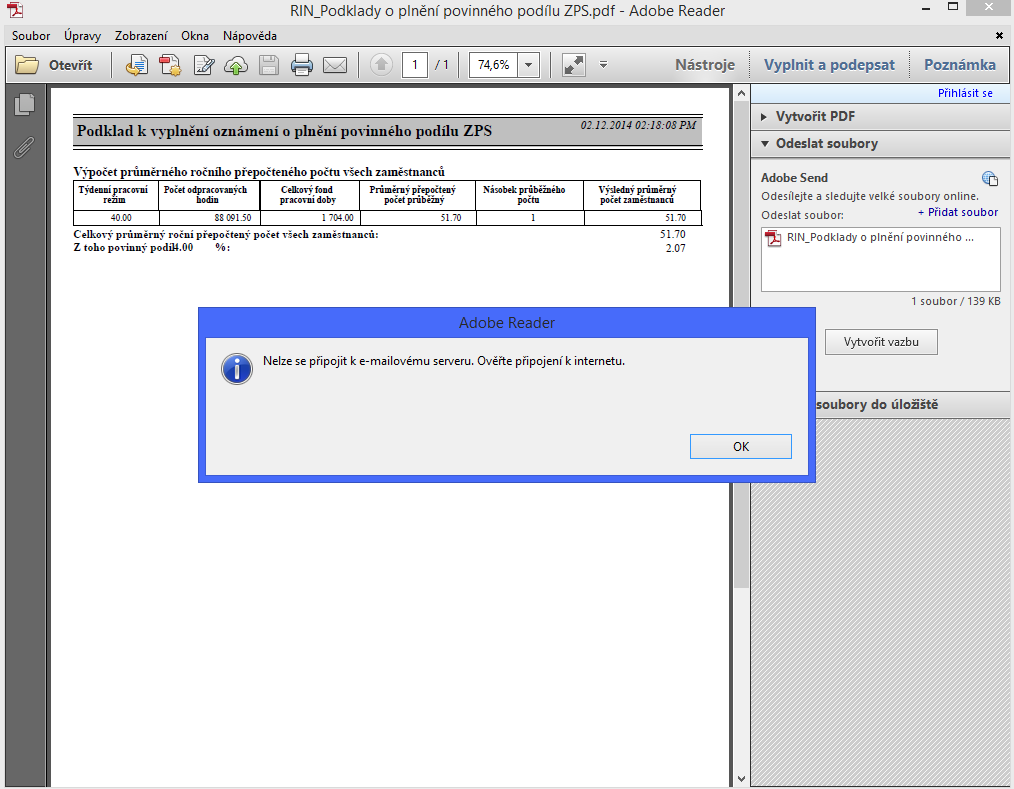The width and height of the screenshot is (1014, 789).
Task: Click the document title heading
Action: click(x=284, y=131)
